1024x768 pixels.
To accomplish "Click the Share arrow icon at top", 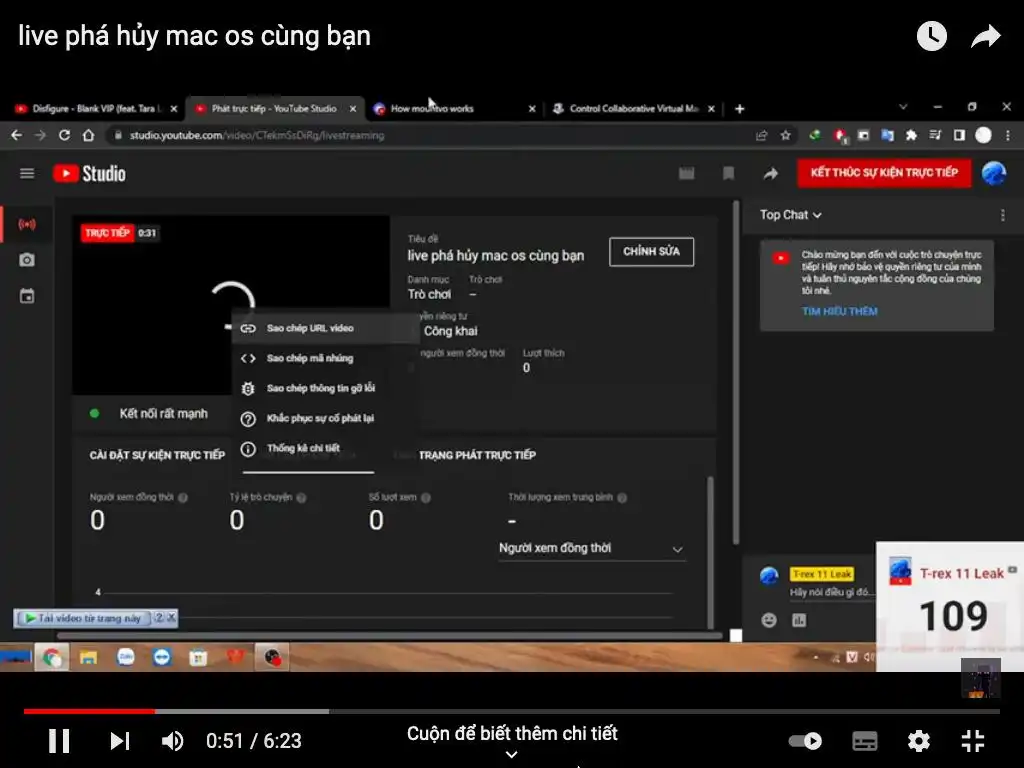I will 986,37.
